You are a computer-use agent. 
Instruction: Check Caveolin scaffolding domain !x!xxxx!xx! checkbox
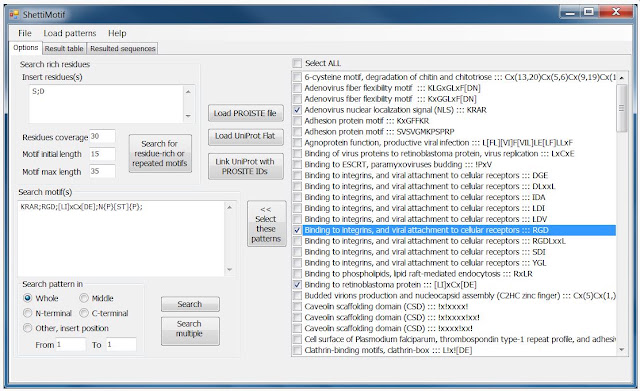pyautogui.click(x=297, y=318)
